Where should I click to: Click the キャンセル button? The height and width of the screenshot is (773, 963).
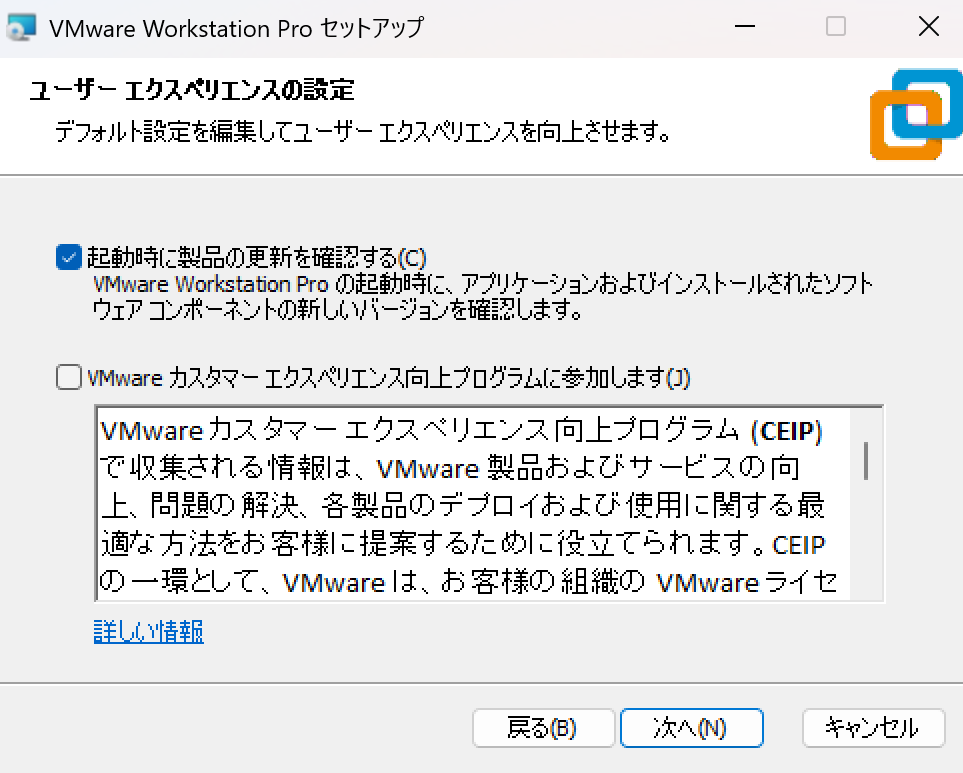[x=873, y=728]
